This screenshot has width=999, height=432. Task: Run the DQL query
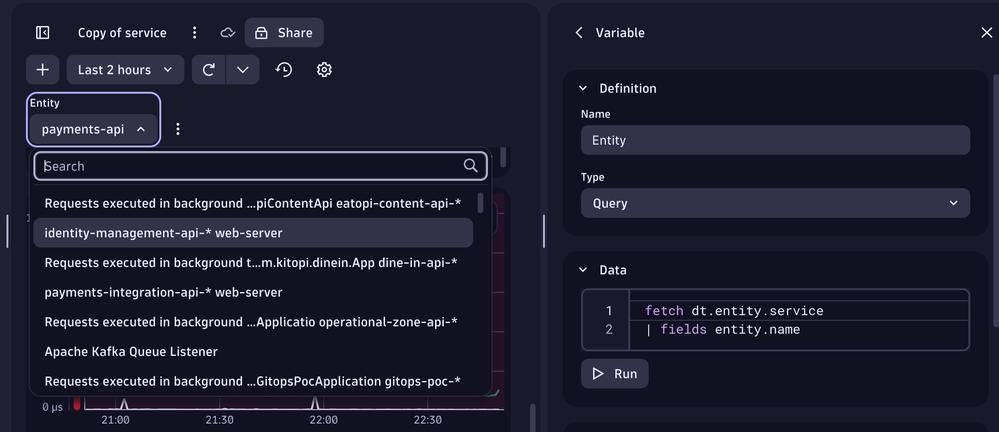(614, 373)
